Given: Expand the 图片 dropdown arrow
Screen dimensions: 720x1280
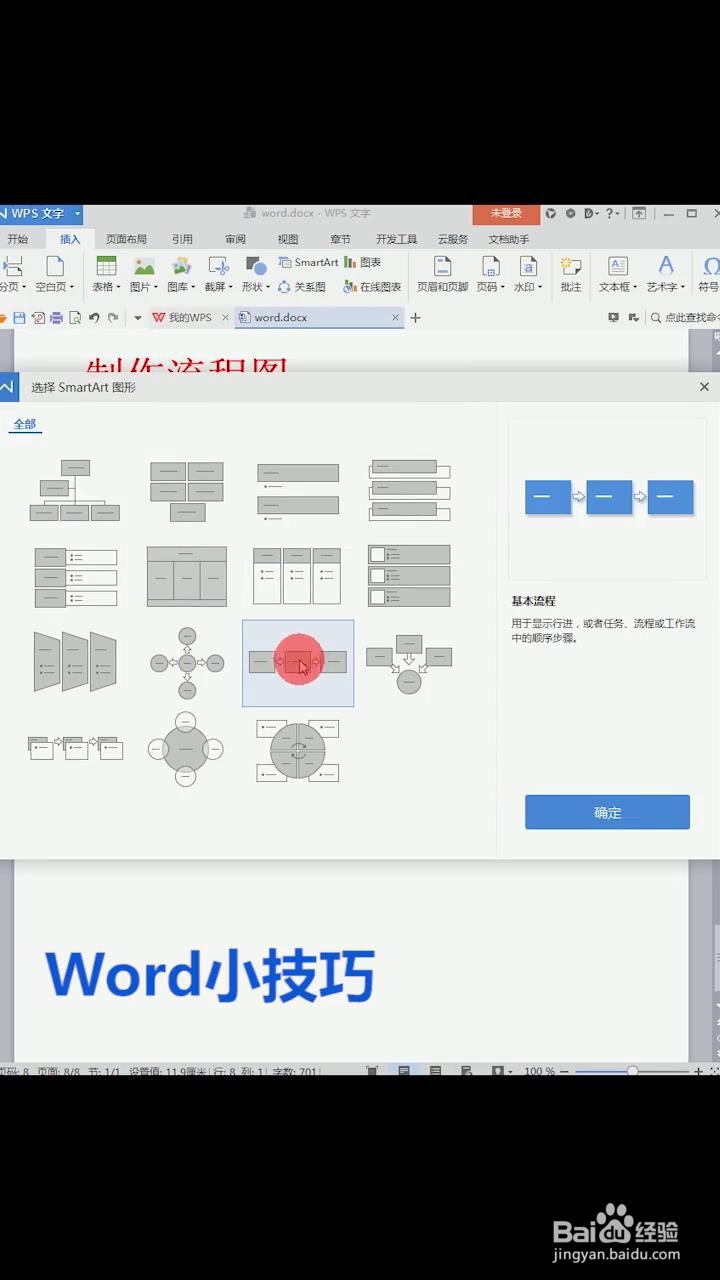Looking at the screenshot, I should pyautogui.click(x=156, y=288).
